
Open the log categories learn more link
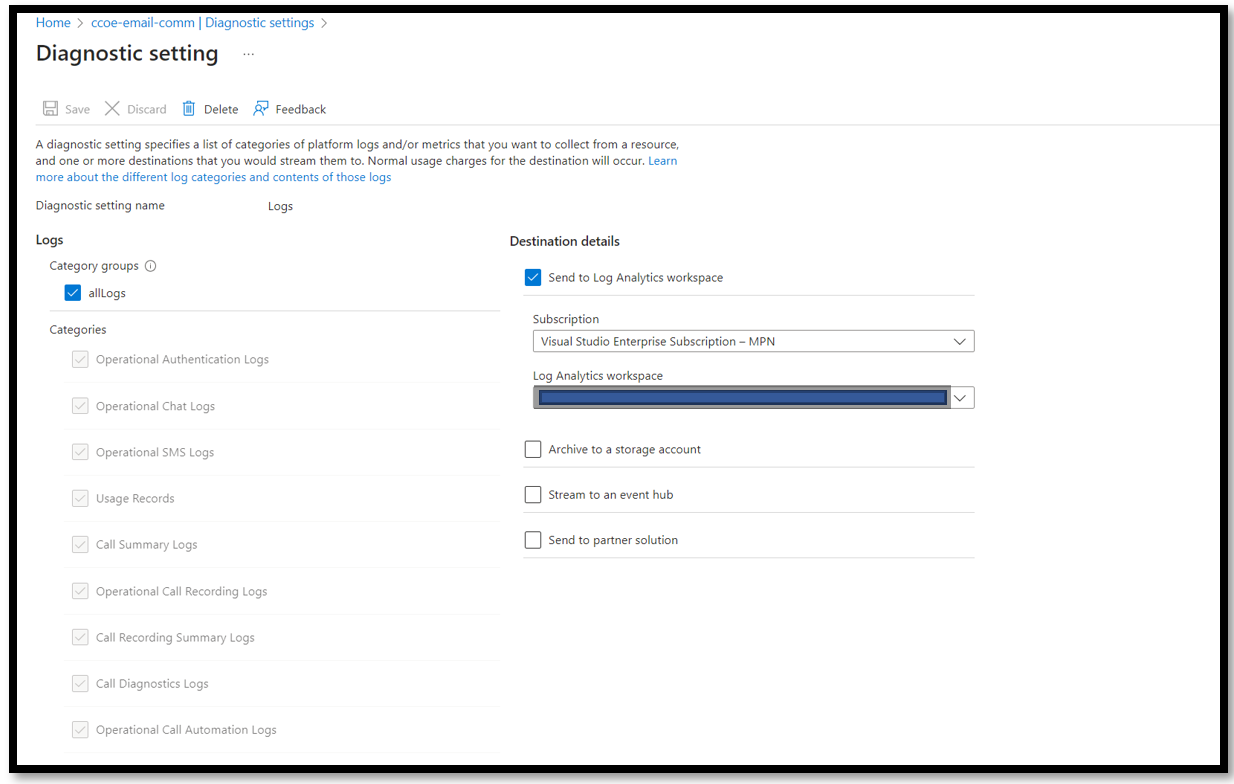click(x=213, y=176)
